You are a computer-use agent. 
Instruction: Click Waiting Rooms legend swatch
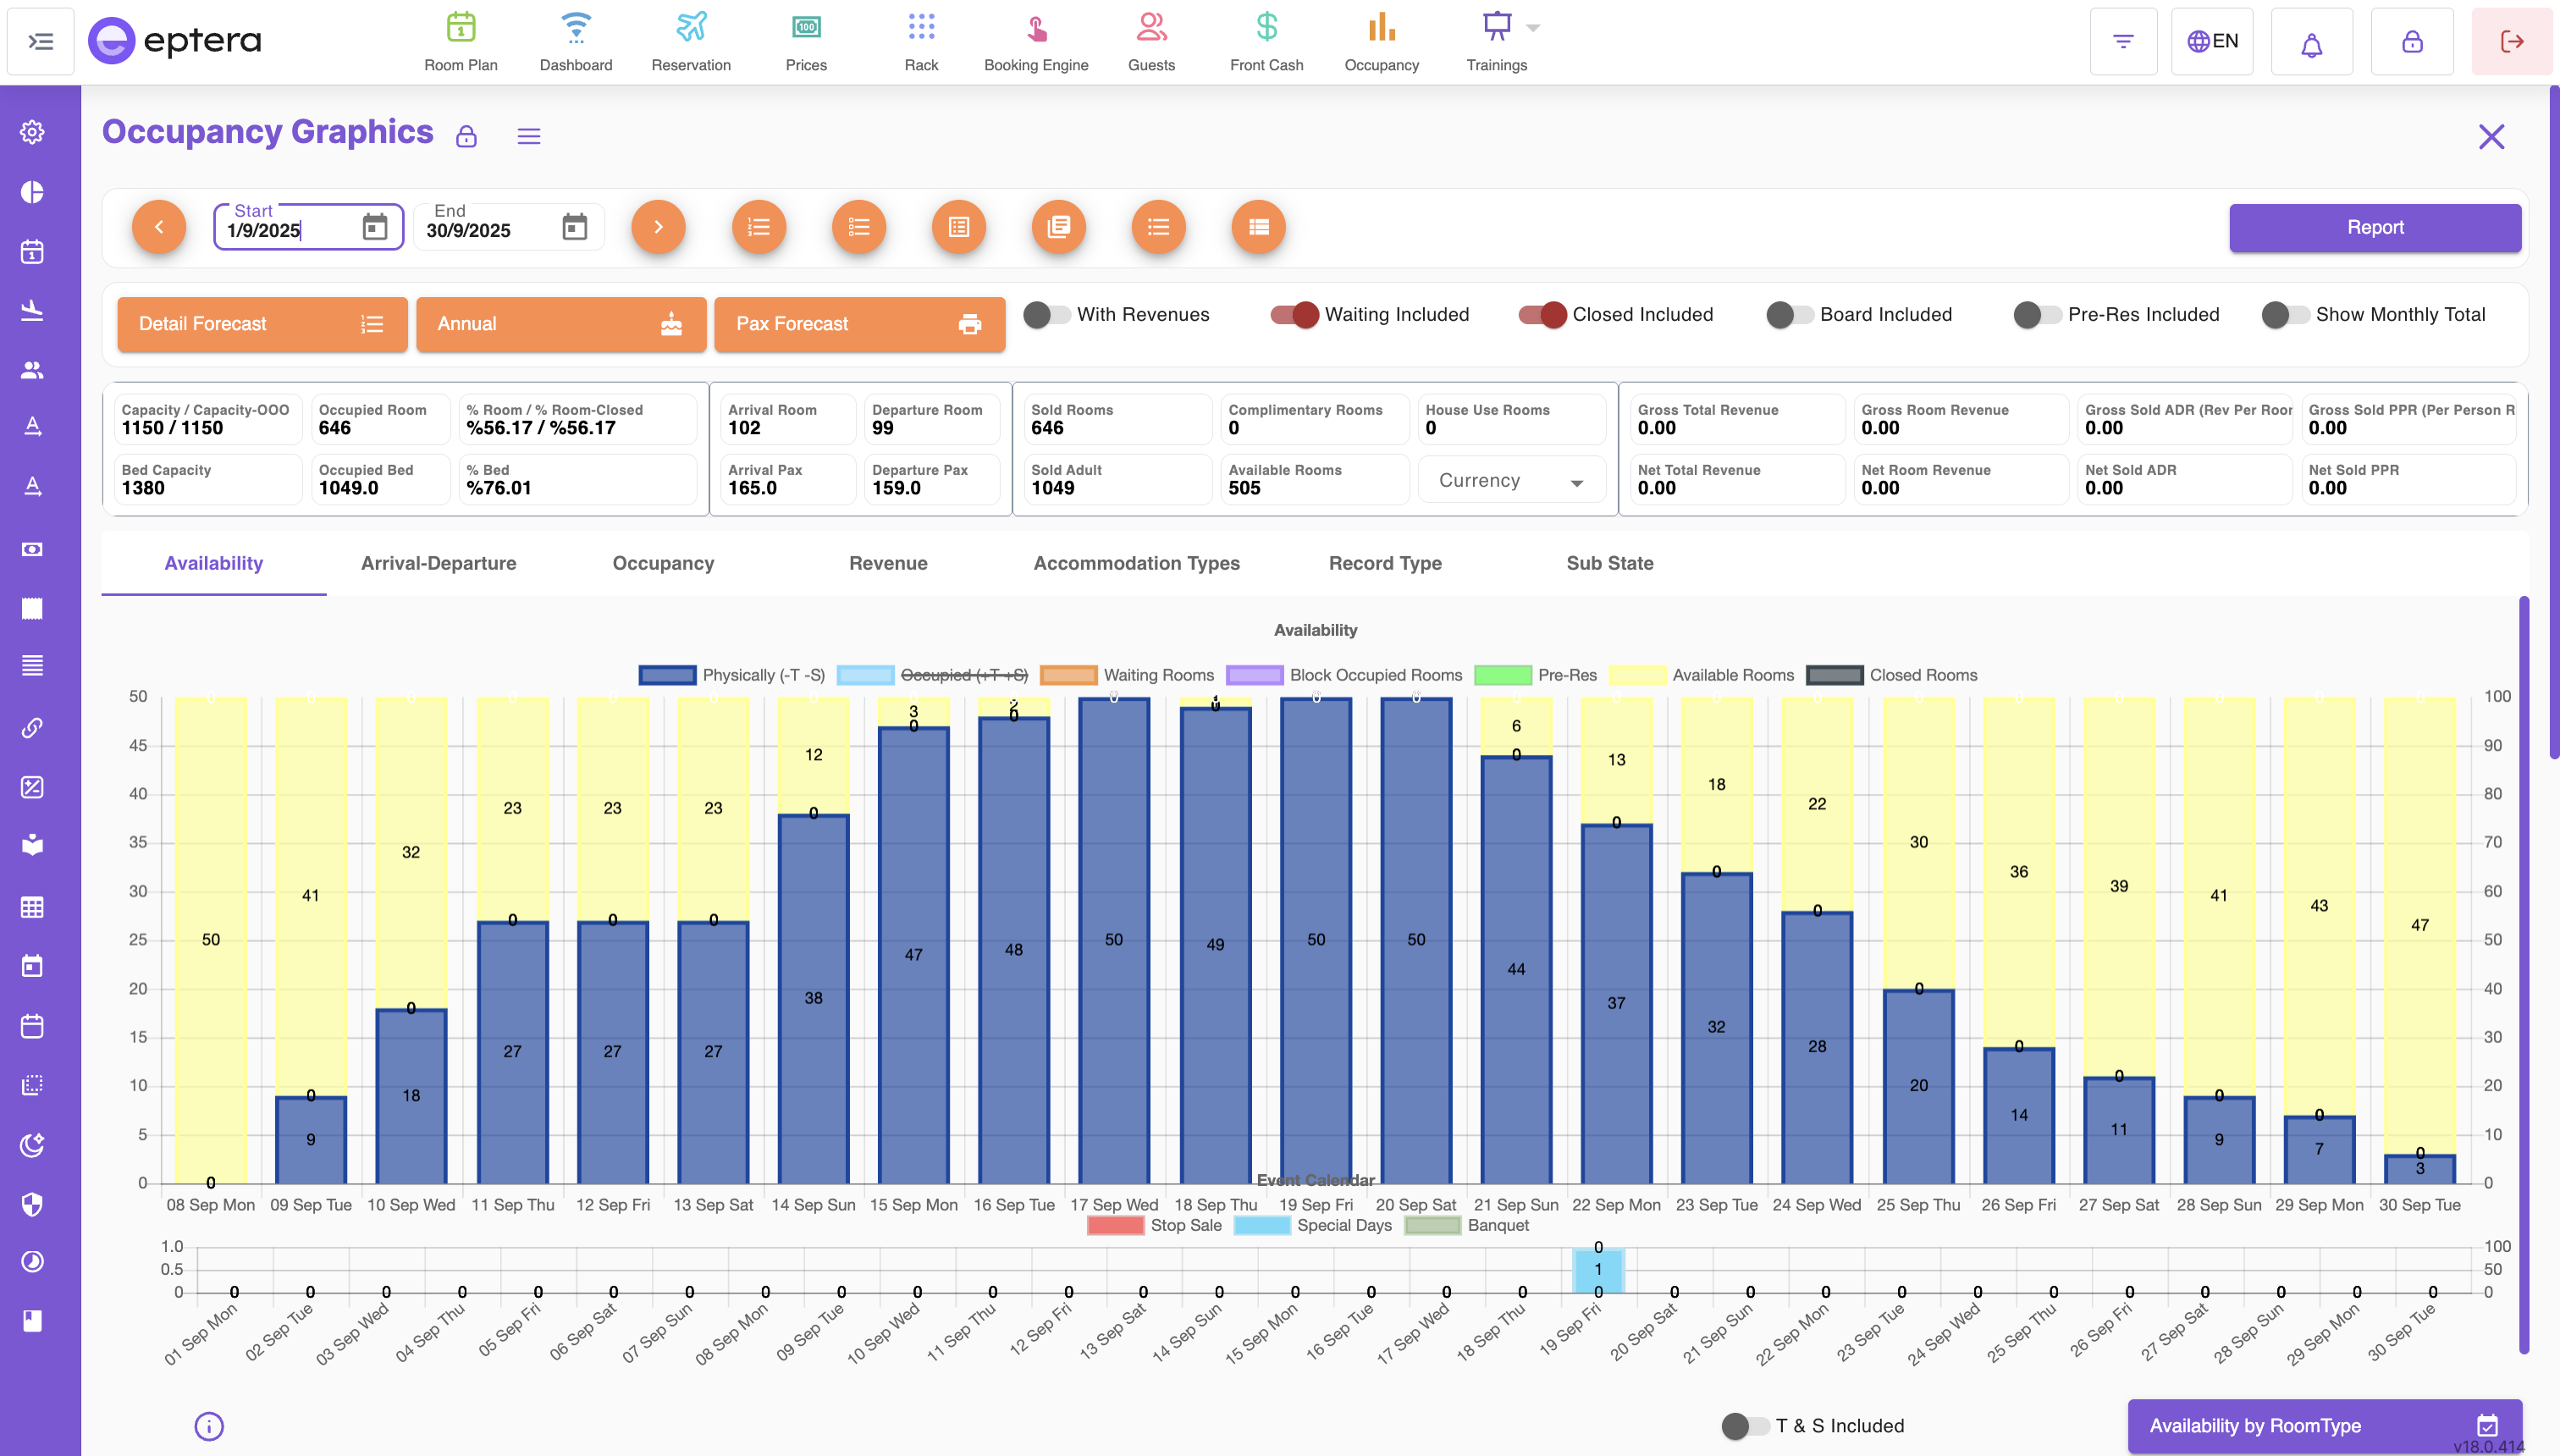click(1068, 676)
